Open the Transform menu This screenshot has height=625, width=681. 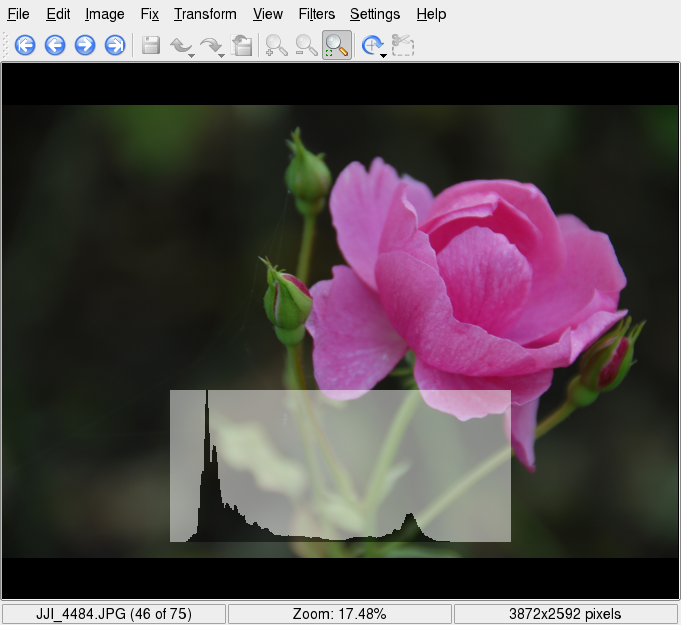[205, 14]
